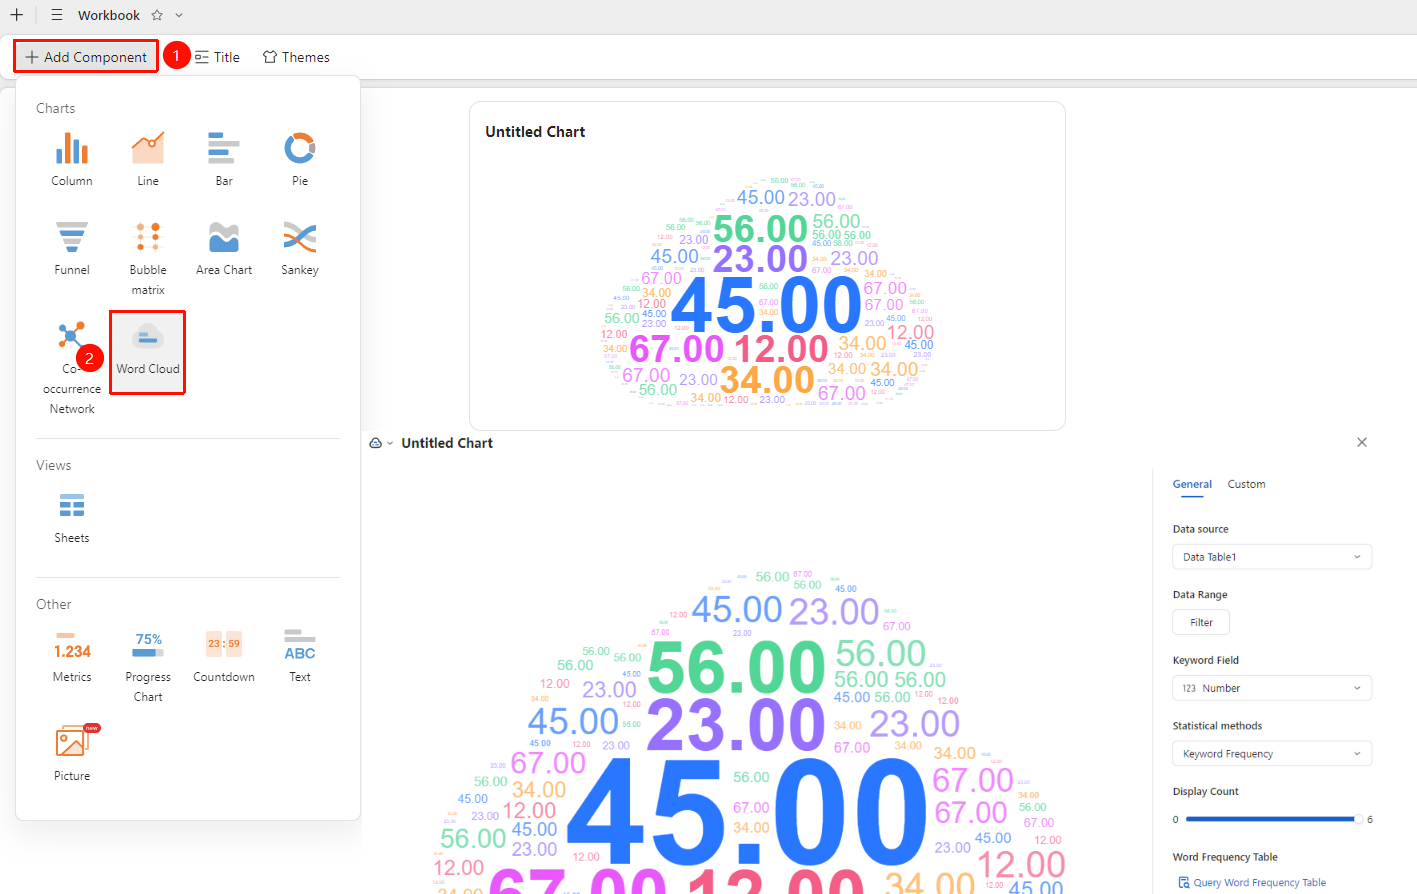The image size is (1417, 894).
Task: Select the Line chart component
Action: 148,159
